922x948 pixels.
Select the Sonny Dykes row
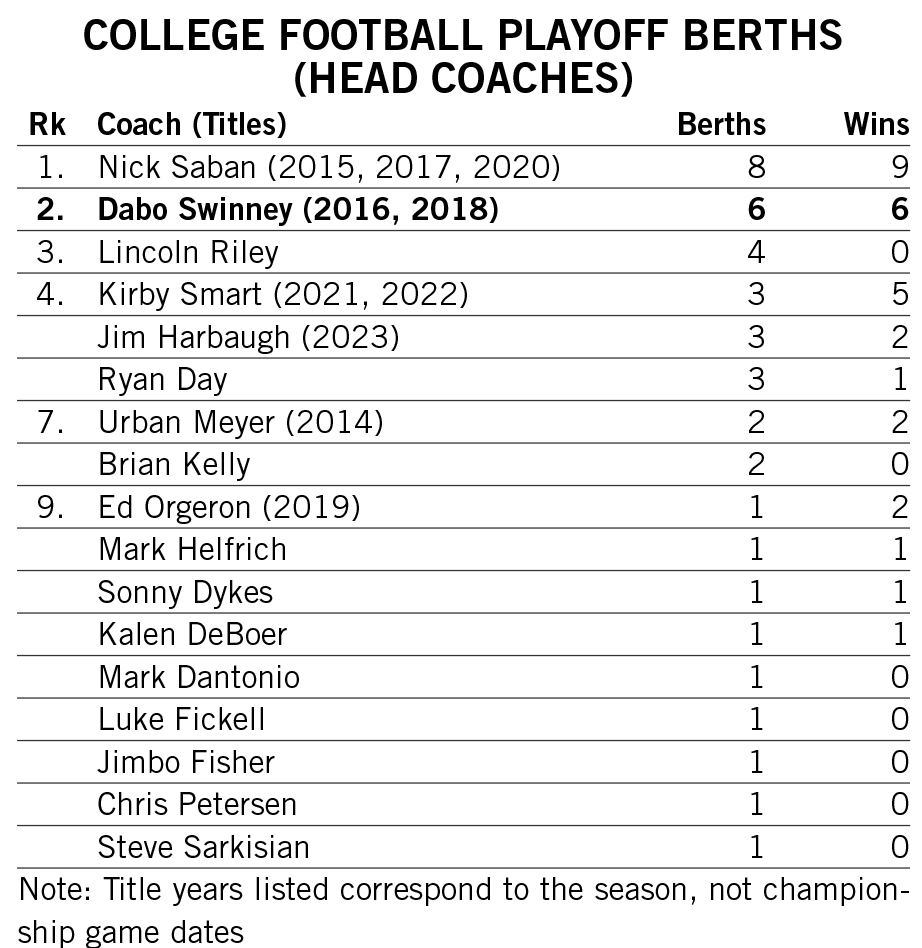[x=463, y=592]
